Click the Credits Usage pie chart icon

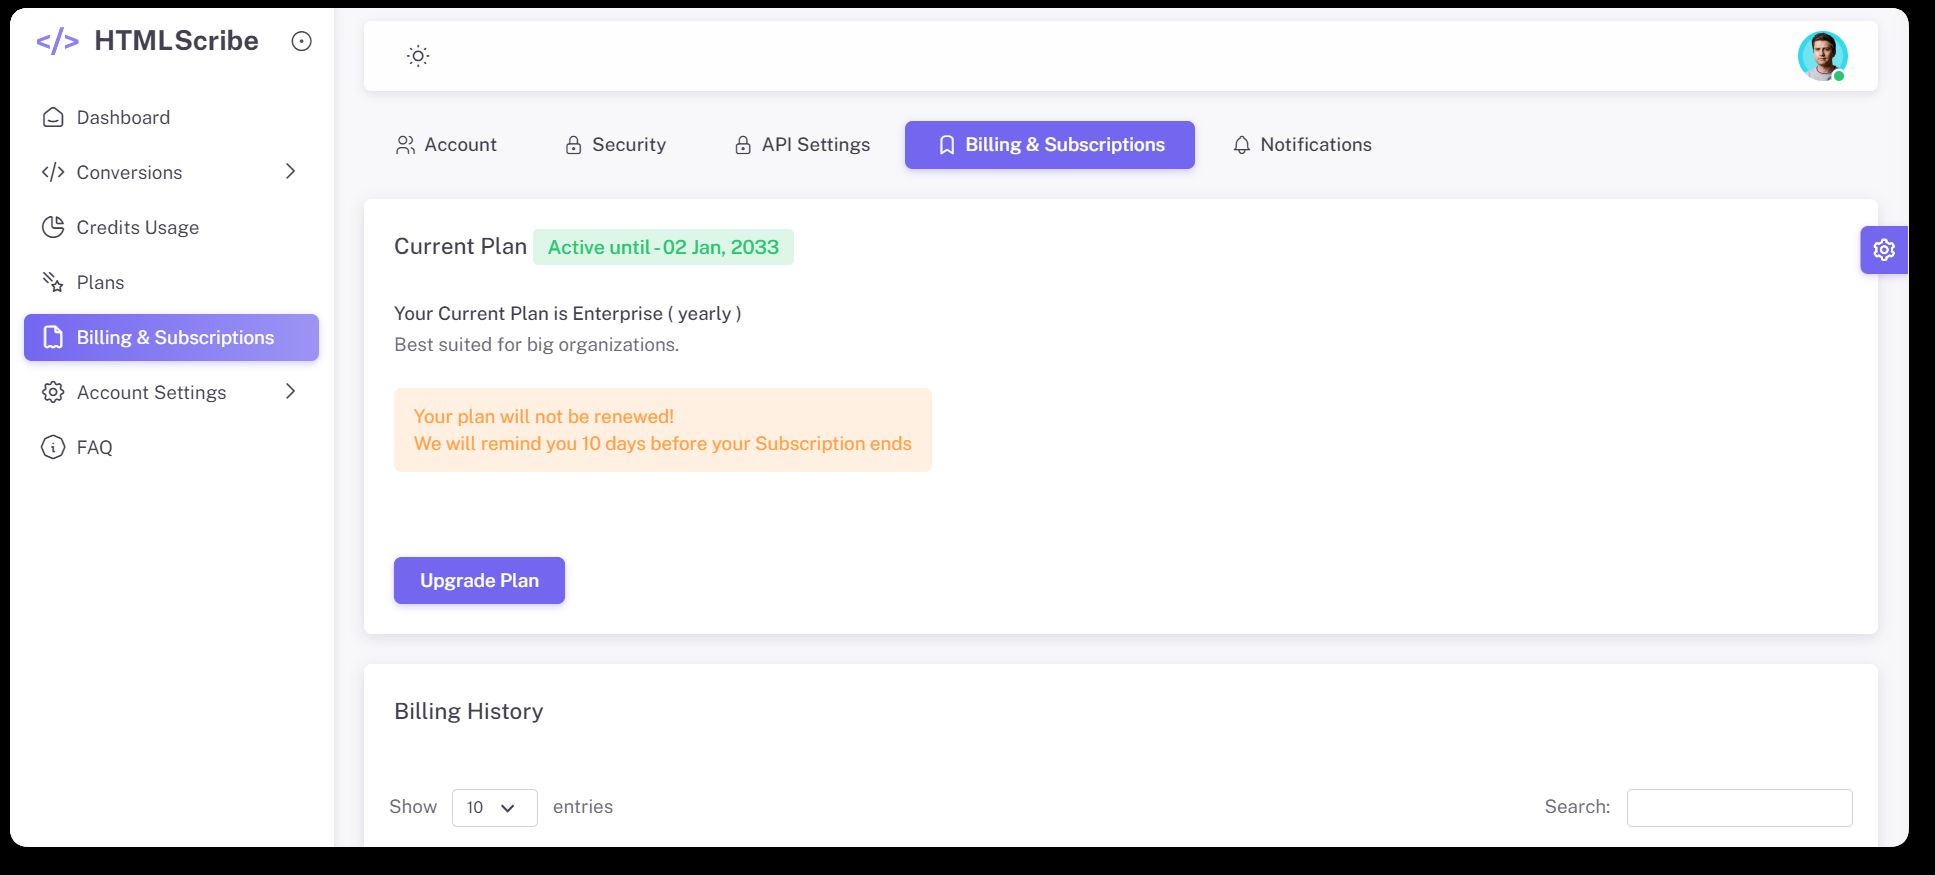click(x=53, y=228)
